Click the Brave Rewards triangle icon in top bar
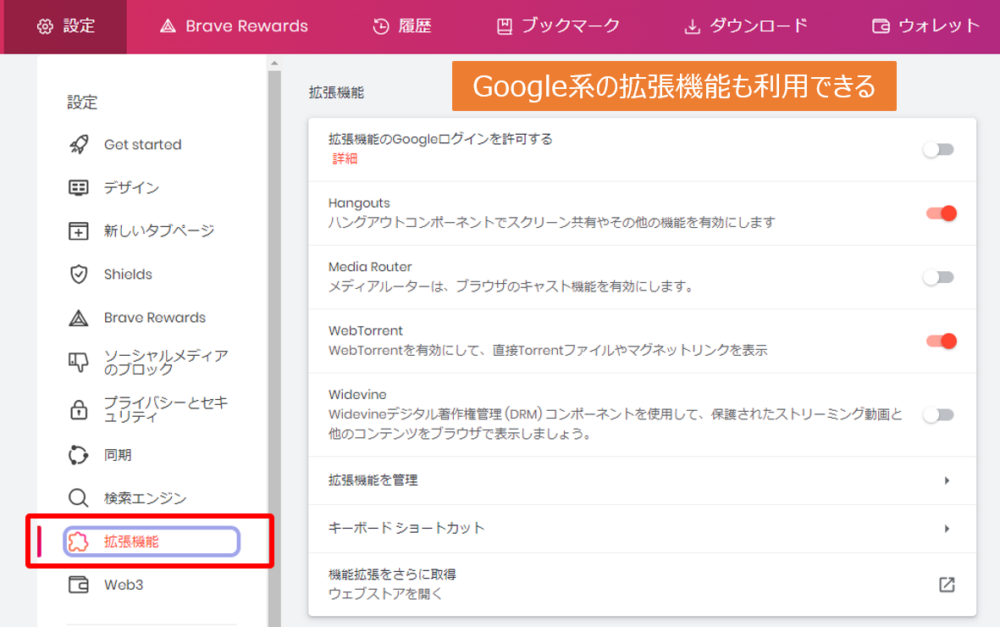1000x627 pixels. [168, 26]
